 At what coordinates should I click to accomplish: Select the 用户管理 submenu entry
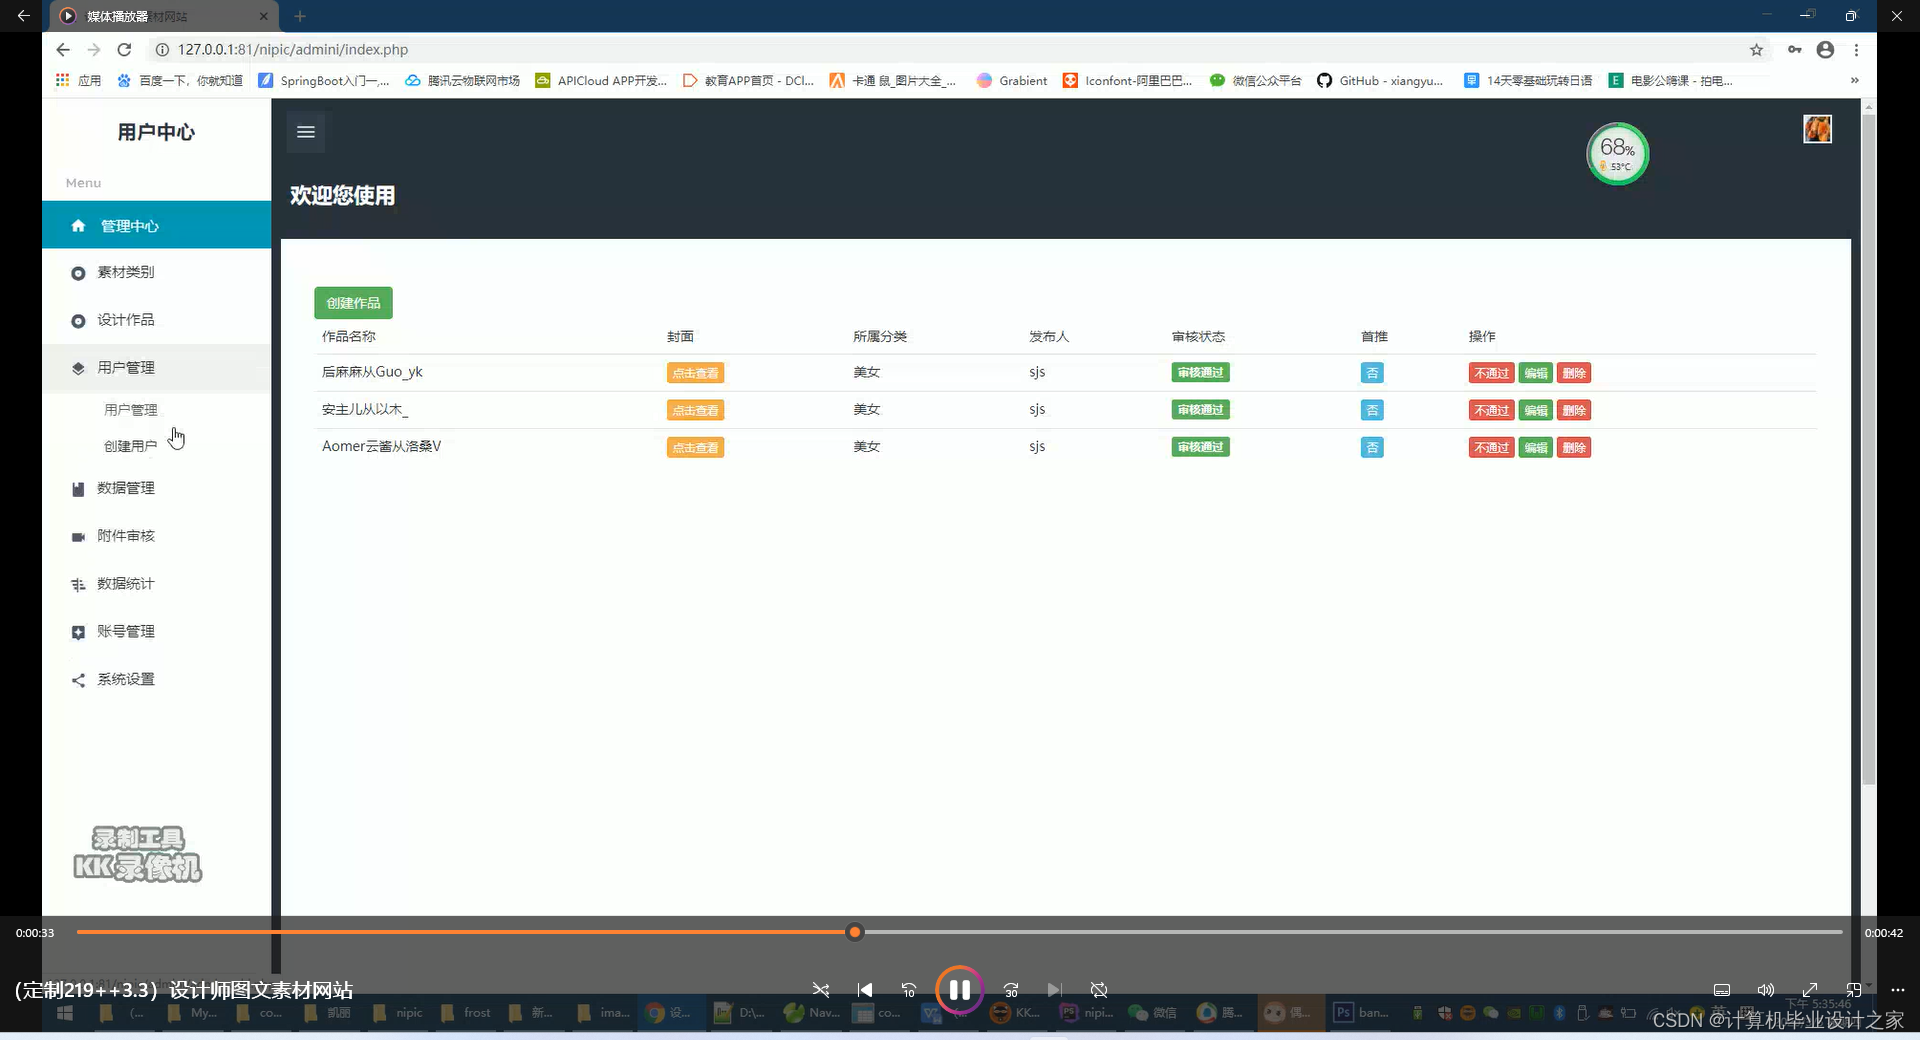(131, 410)
